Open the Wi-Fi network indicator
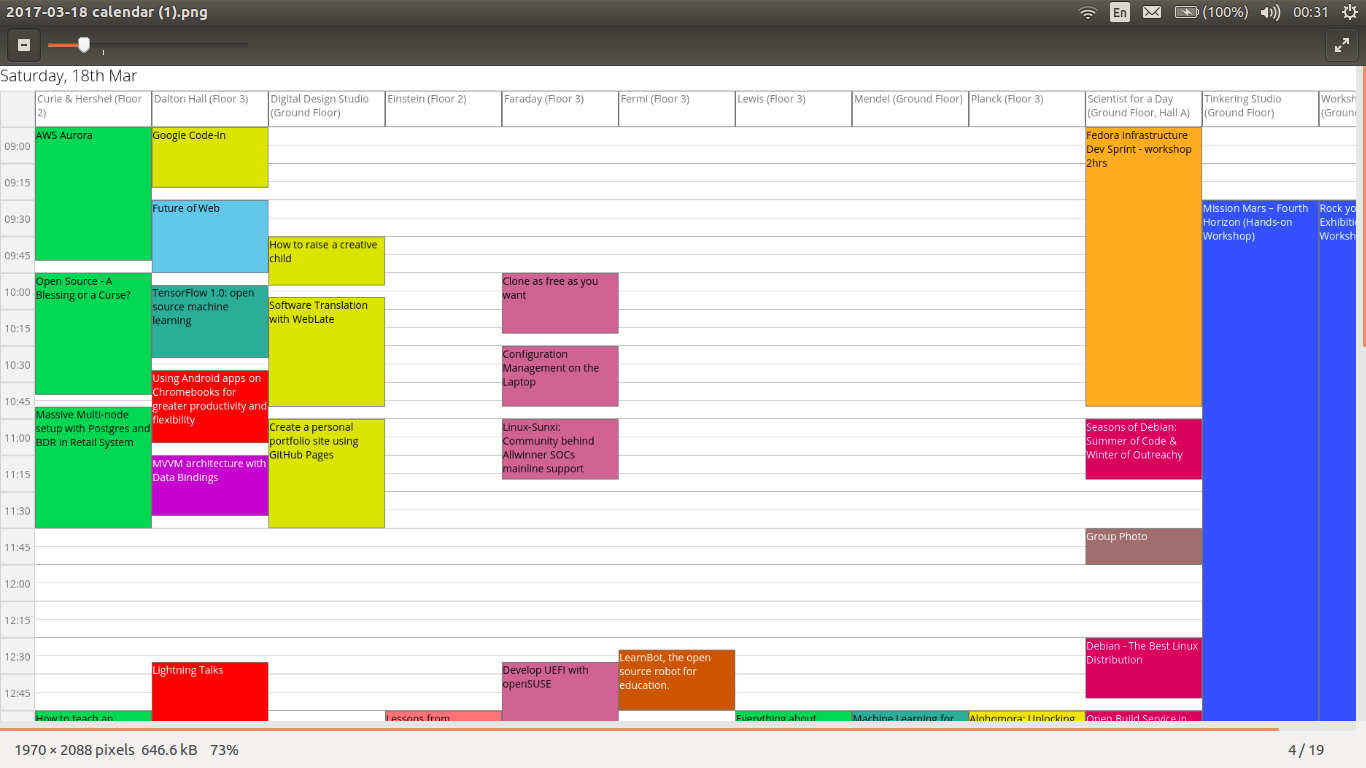Screen dimensions: 1366x768 pos(1088,12)
